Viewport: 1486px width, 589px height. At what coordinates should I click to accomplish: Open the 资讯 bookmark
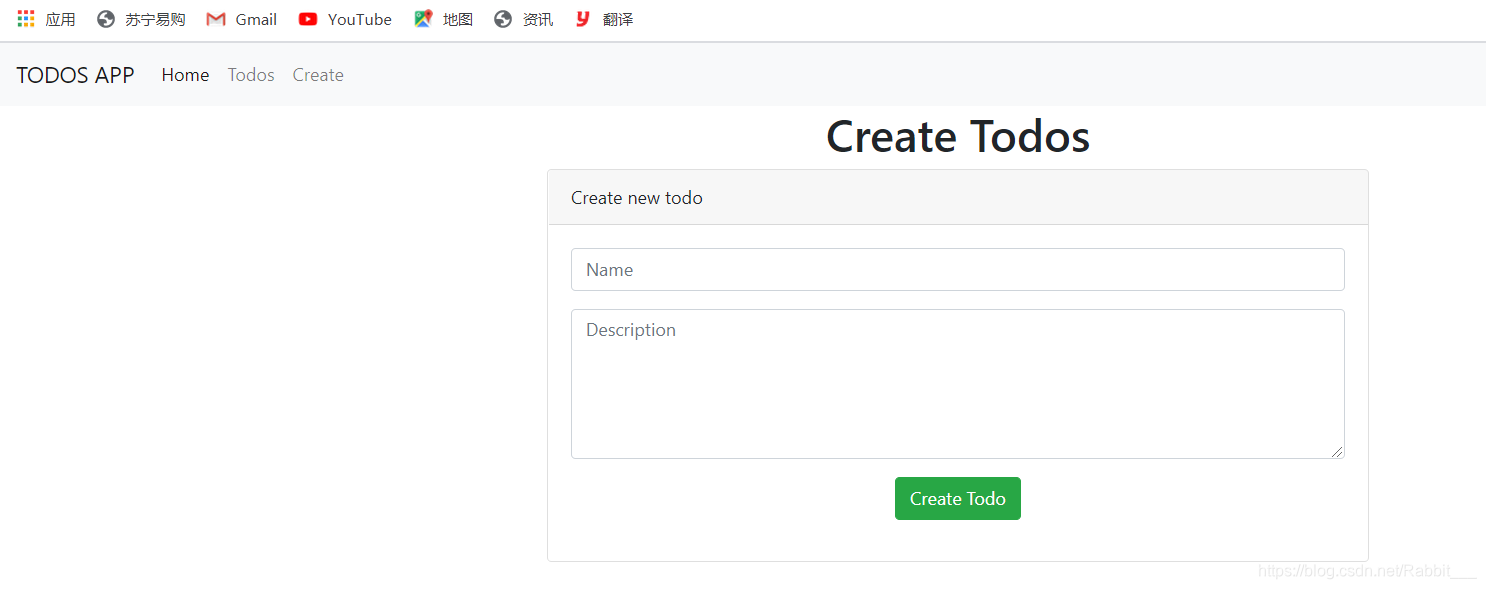(x=523, y=19)
